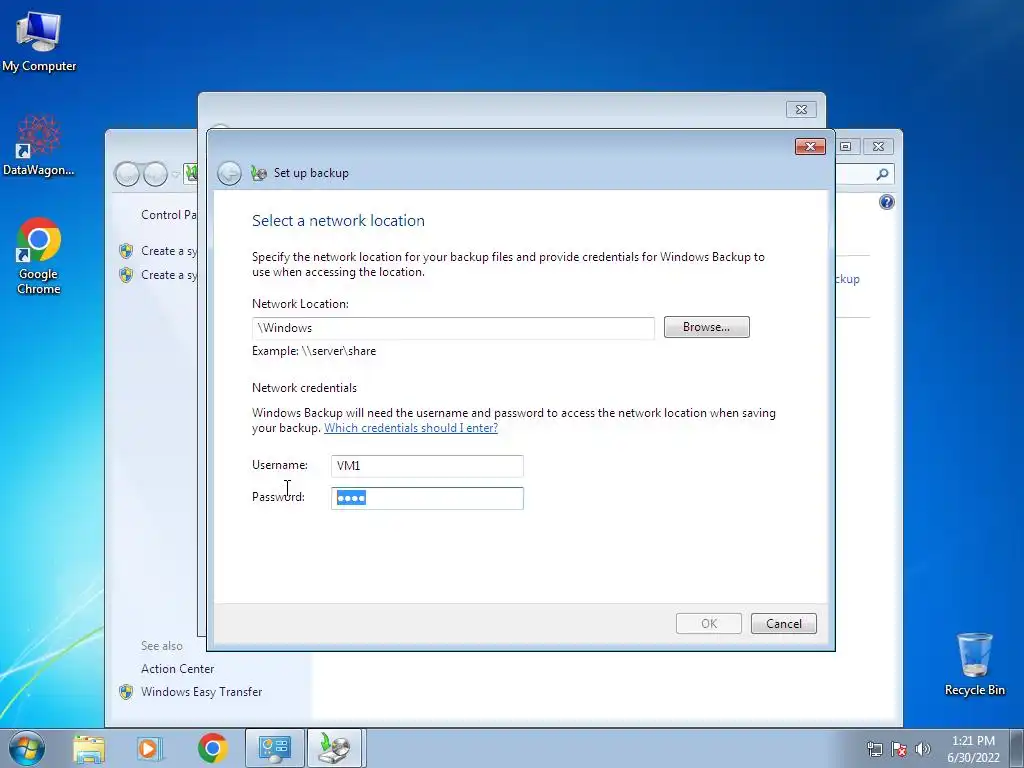Screen dimensions: 1024x768
Task: Open My Computer desktop icon
Action: tap(39, 42)
